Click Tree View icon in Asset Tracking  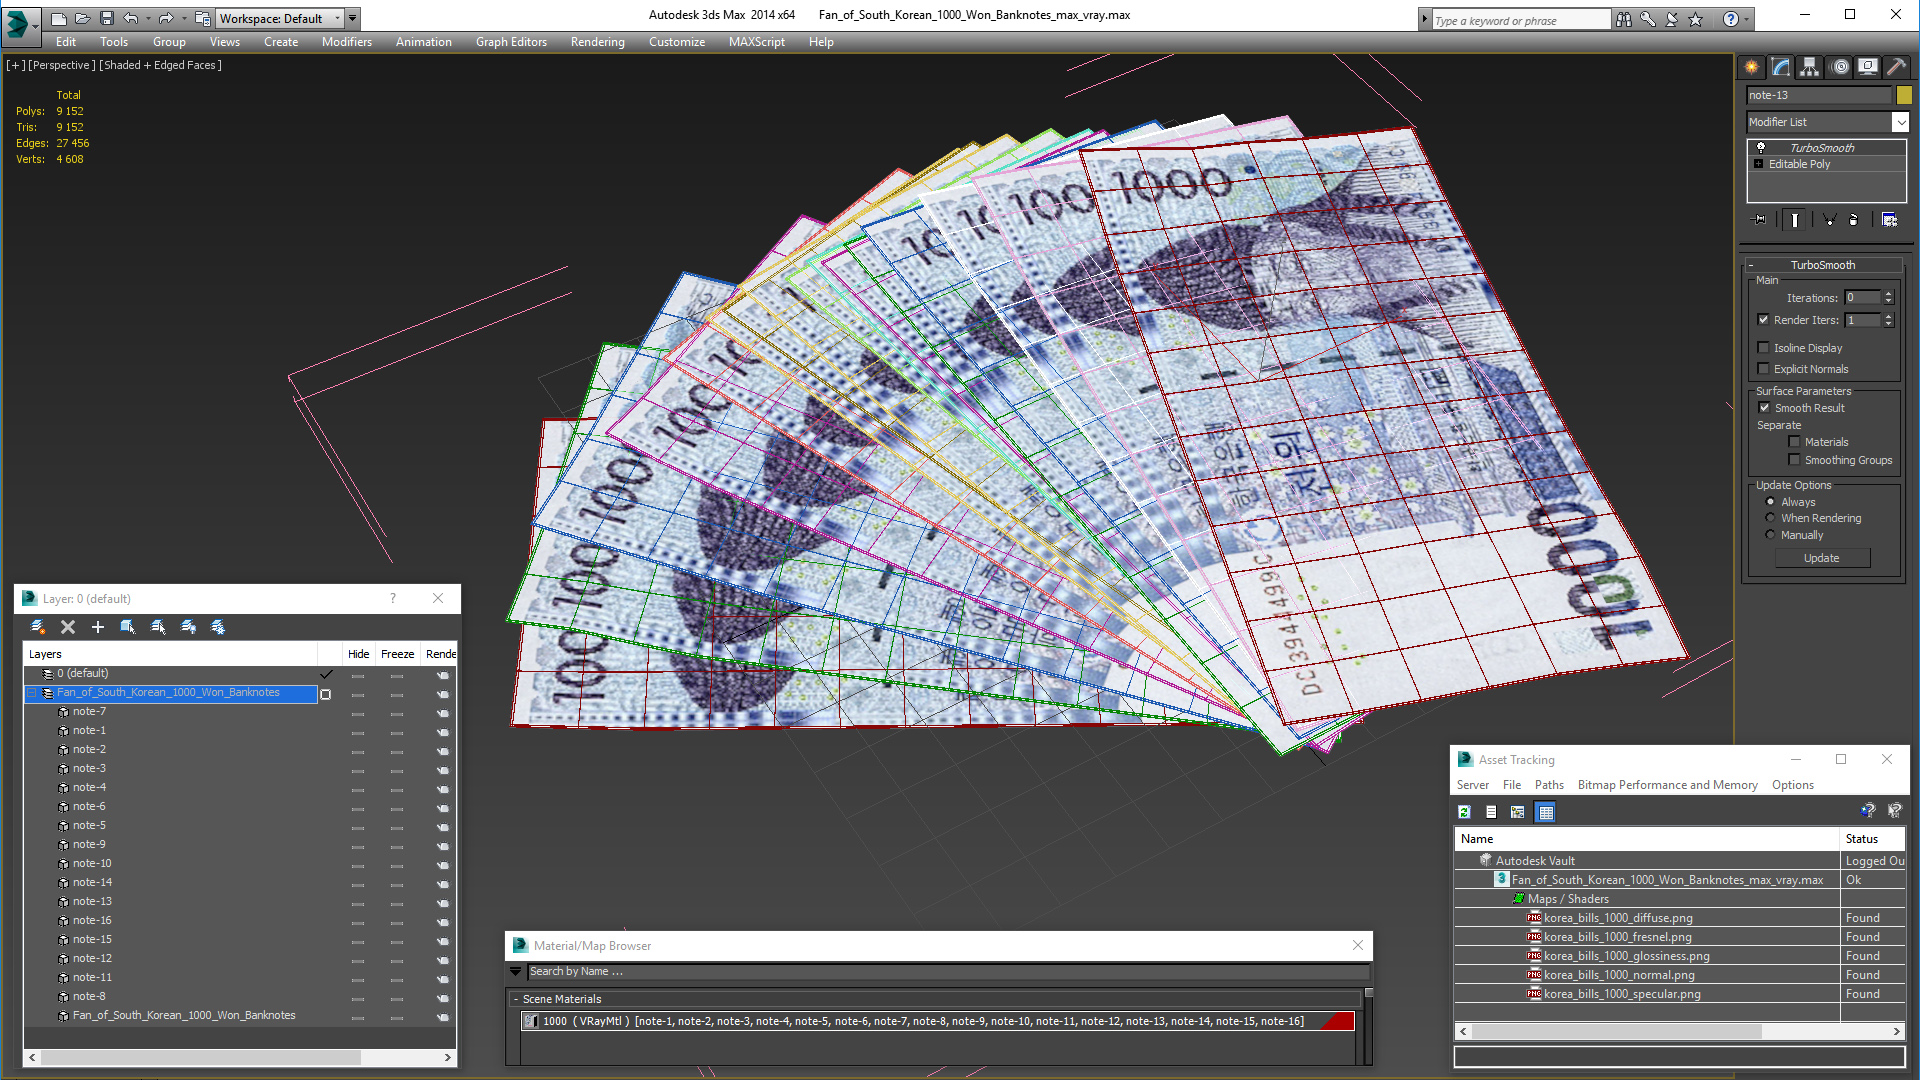tap(1518, 812)
